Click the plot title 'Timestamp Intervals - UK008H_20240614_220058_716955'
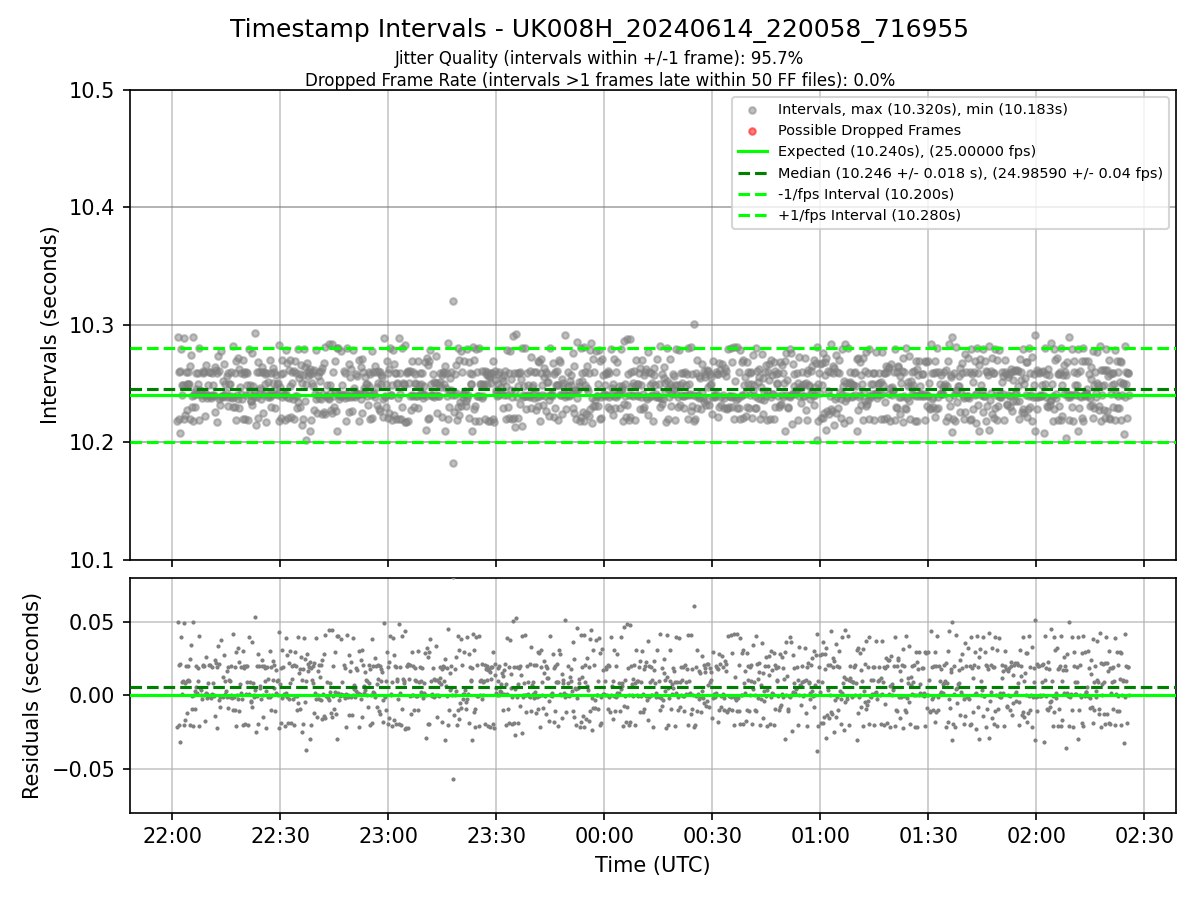Viewport: 1200px width, 900px height. pos(599,29)
